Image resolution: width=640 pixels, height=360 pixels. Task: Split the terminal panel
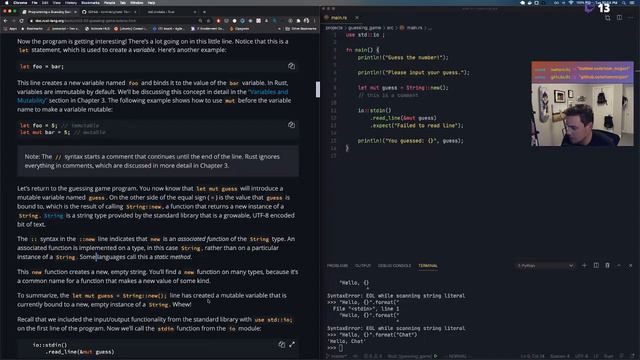[596, 265]
